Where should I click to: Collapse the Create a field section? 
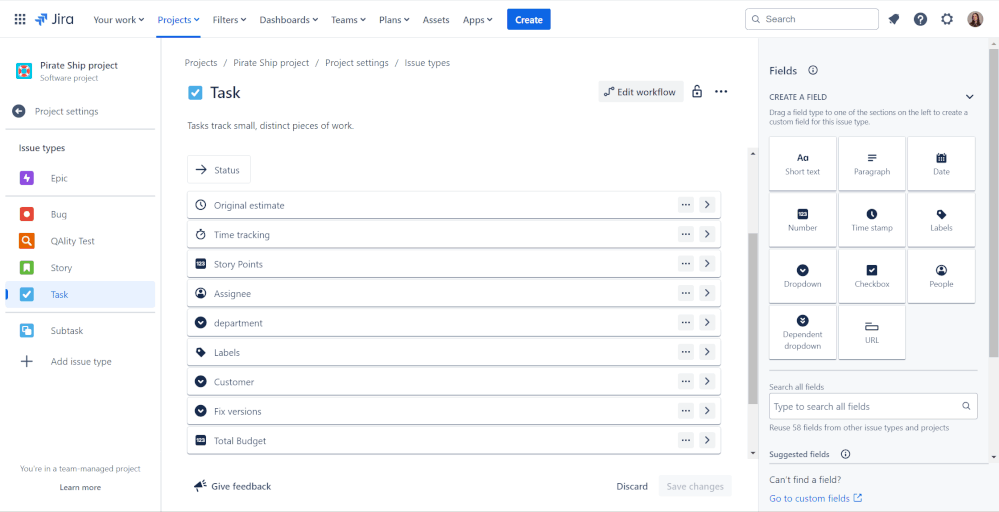(969, 97)
